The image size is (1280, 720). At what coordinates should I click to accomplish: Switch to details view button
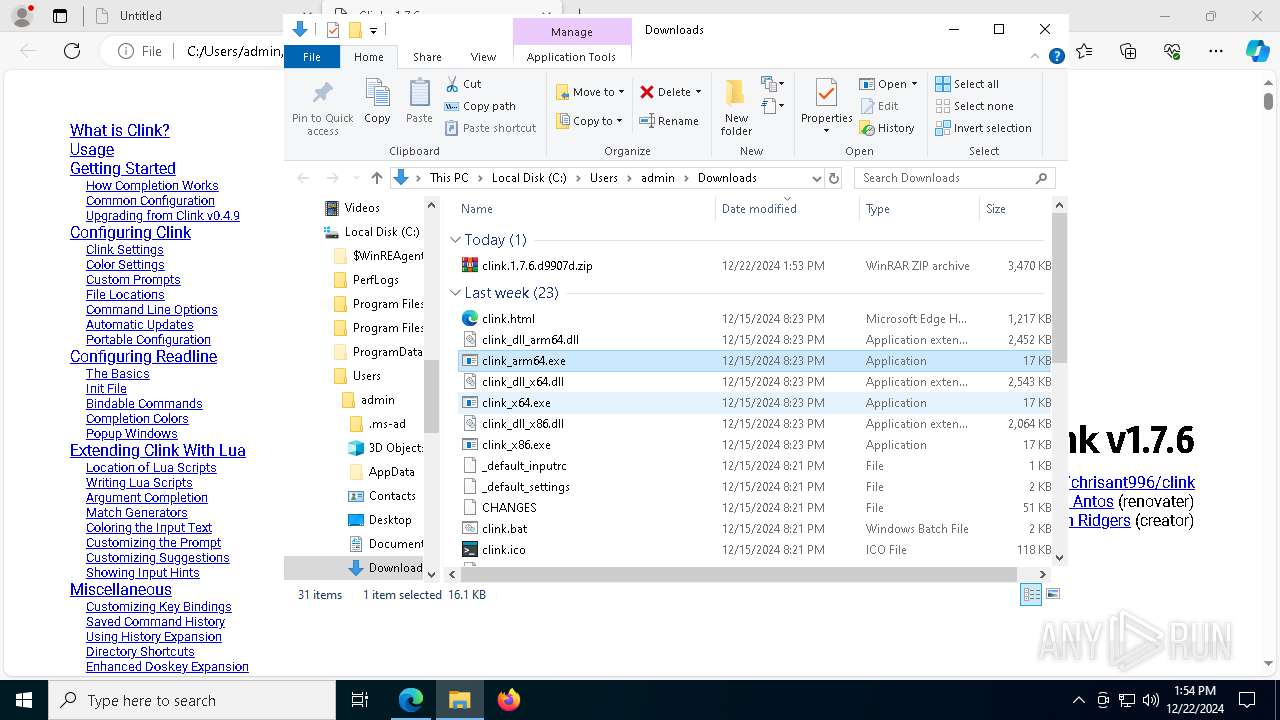(x=1030, y=594)
